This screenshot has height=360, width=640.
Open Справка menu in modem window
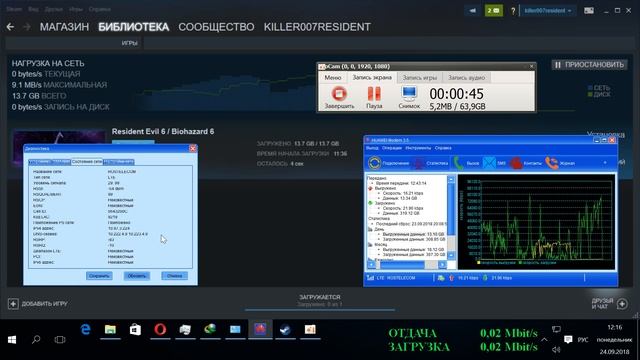[x=443, y=148]
